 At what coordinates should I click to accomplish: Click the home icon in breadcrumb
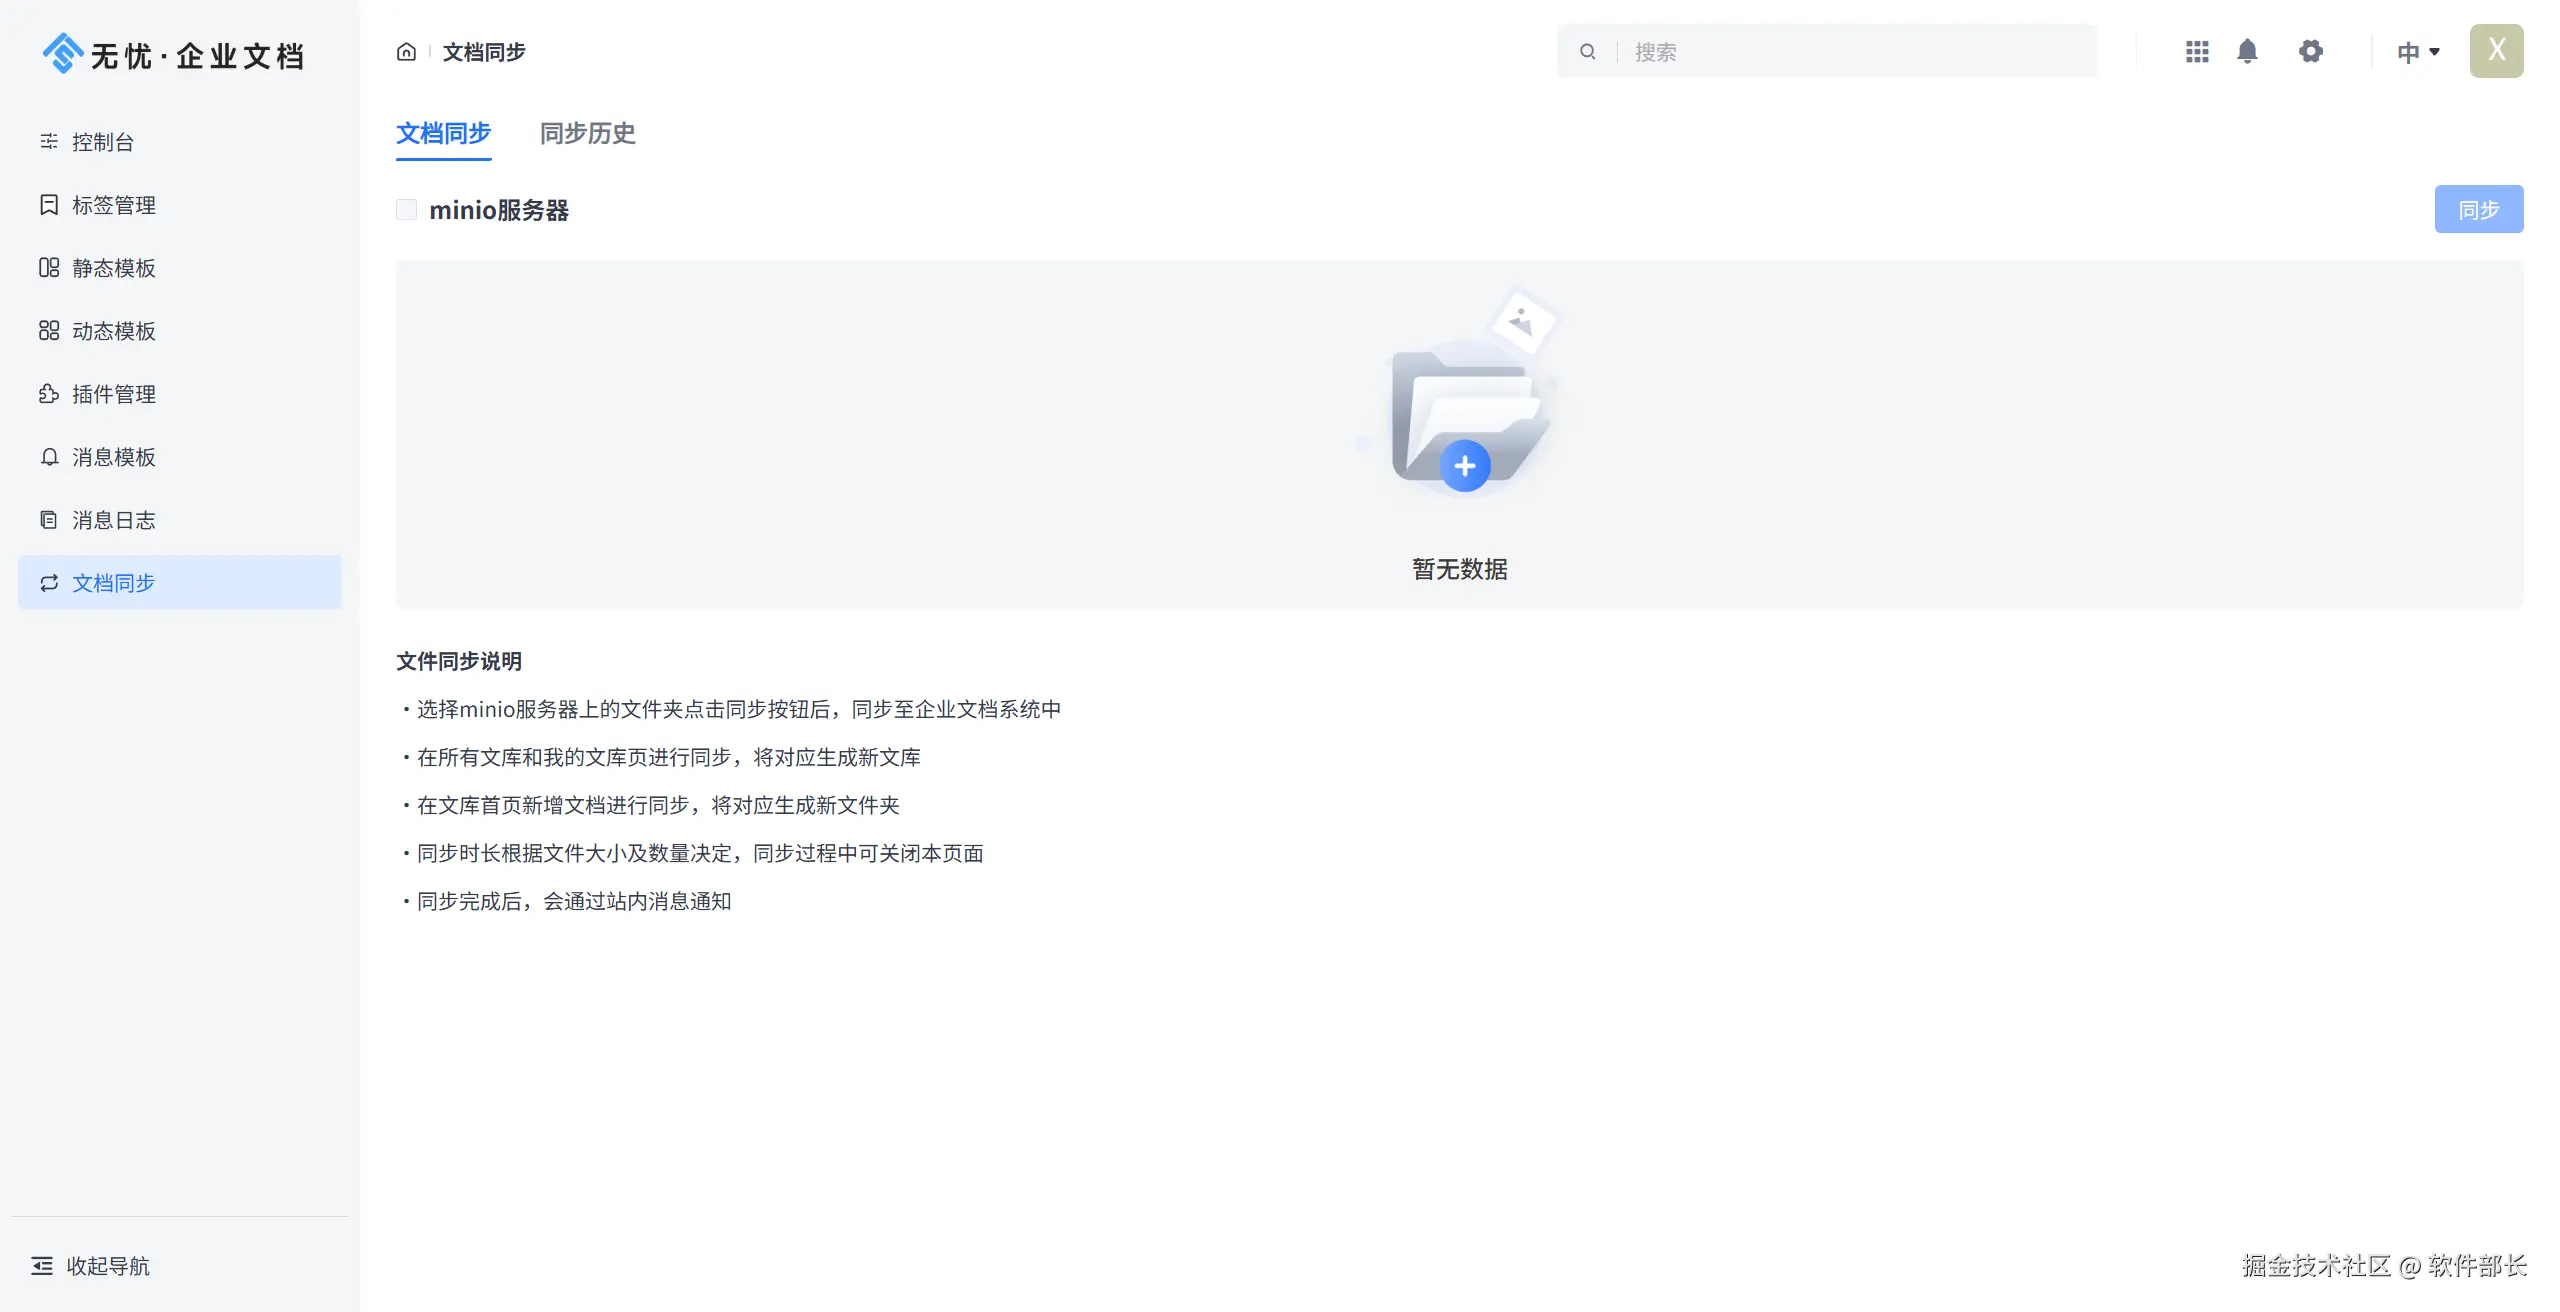(x=406, y=52)
